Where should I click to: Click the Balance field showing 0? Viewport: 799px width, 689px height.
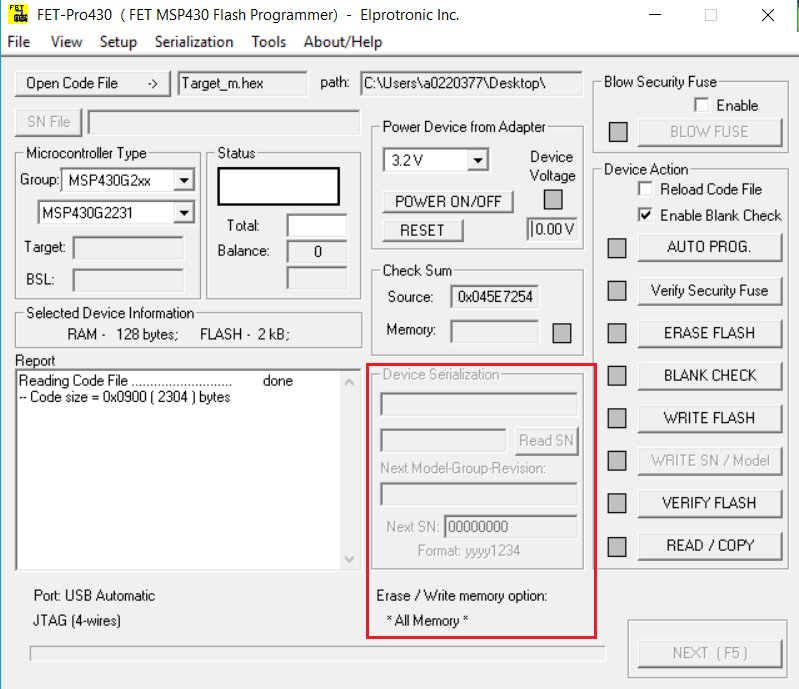pos(317,252)
